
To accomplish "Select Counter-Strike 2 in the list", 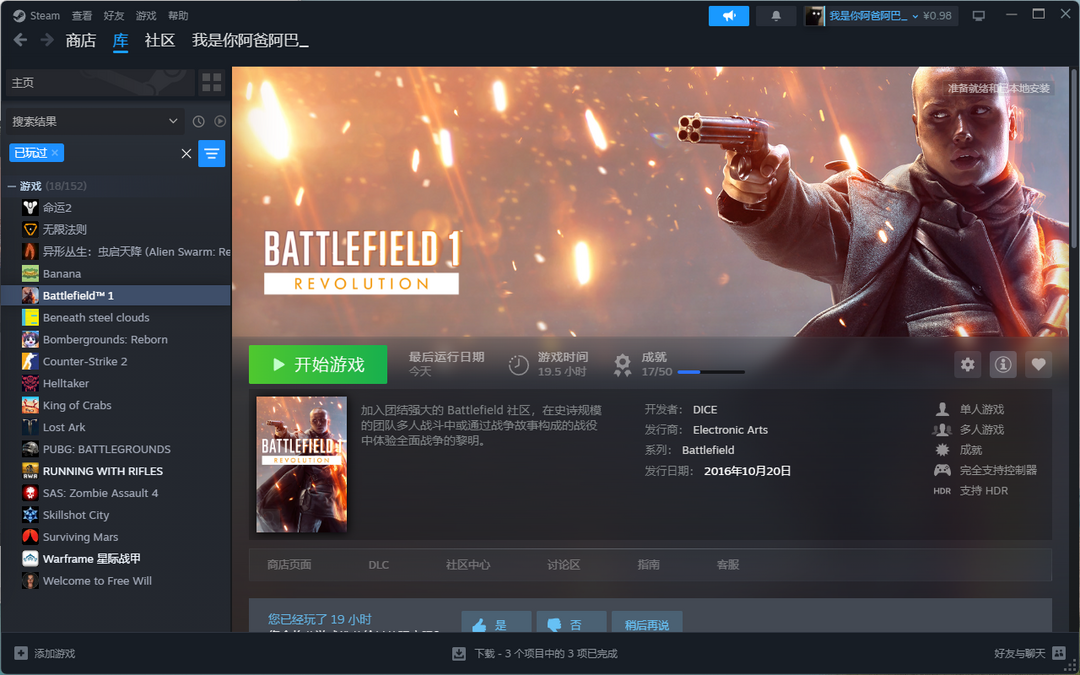I will click(116, 362).
